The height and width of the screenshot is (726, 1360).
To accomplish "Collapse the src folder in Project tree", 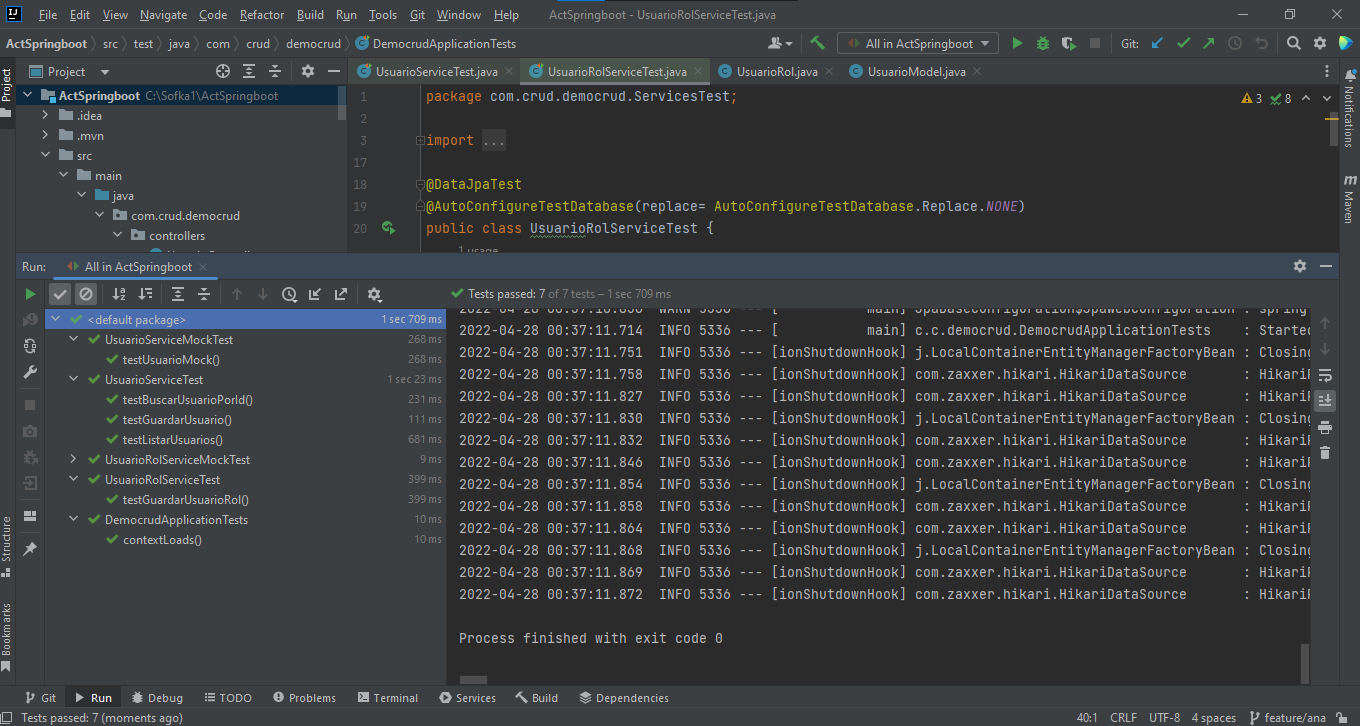I will tap(45, 155).
